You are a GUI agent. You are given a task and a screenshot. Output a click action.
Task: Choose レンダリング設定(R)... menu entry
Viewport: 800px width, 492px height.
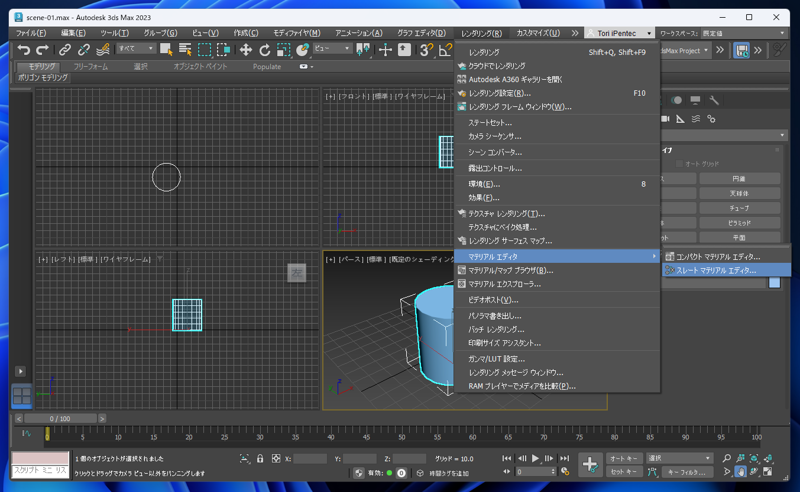[557, 93]
